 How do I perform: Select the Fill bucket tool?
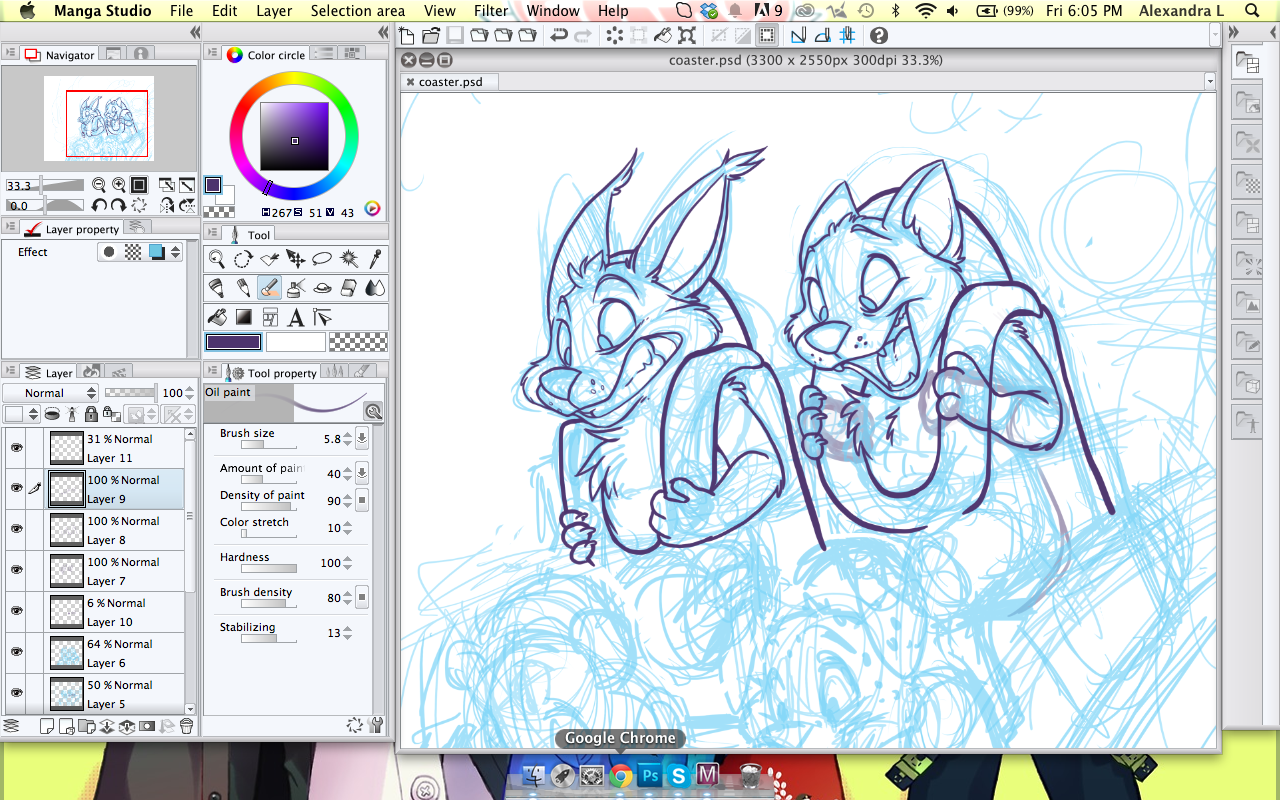click(x=217, y=318)
